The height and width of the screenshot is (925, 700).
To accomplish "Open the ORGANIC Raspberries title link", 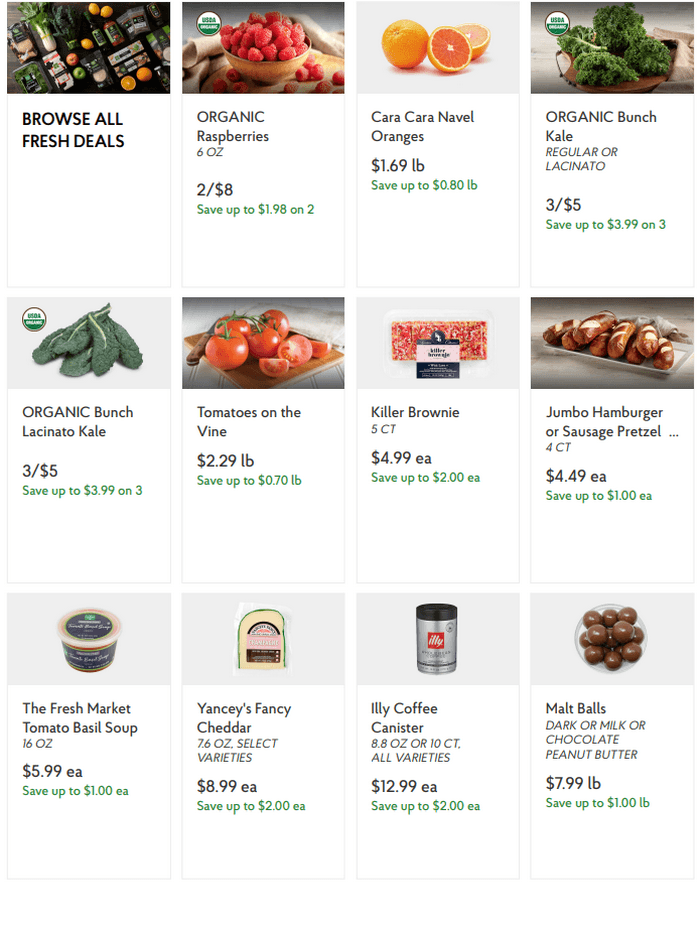I will pyautogui.click(x=232, y=126).
